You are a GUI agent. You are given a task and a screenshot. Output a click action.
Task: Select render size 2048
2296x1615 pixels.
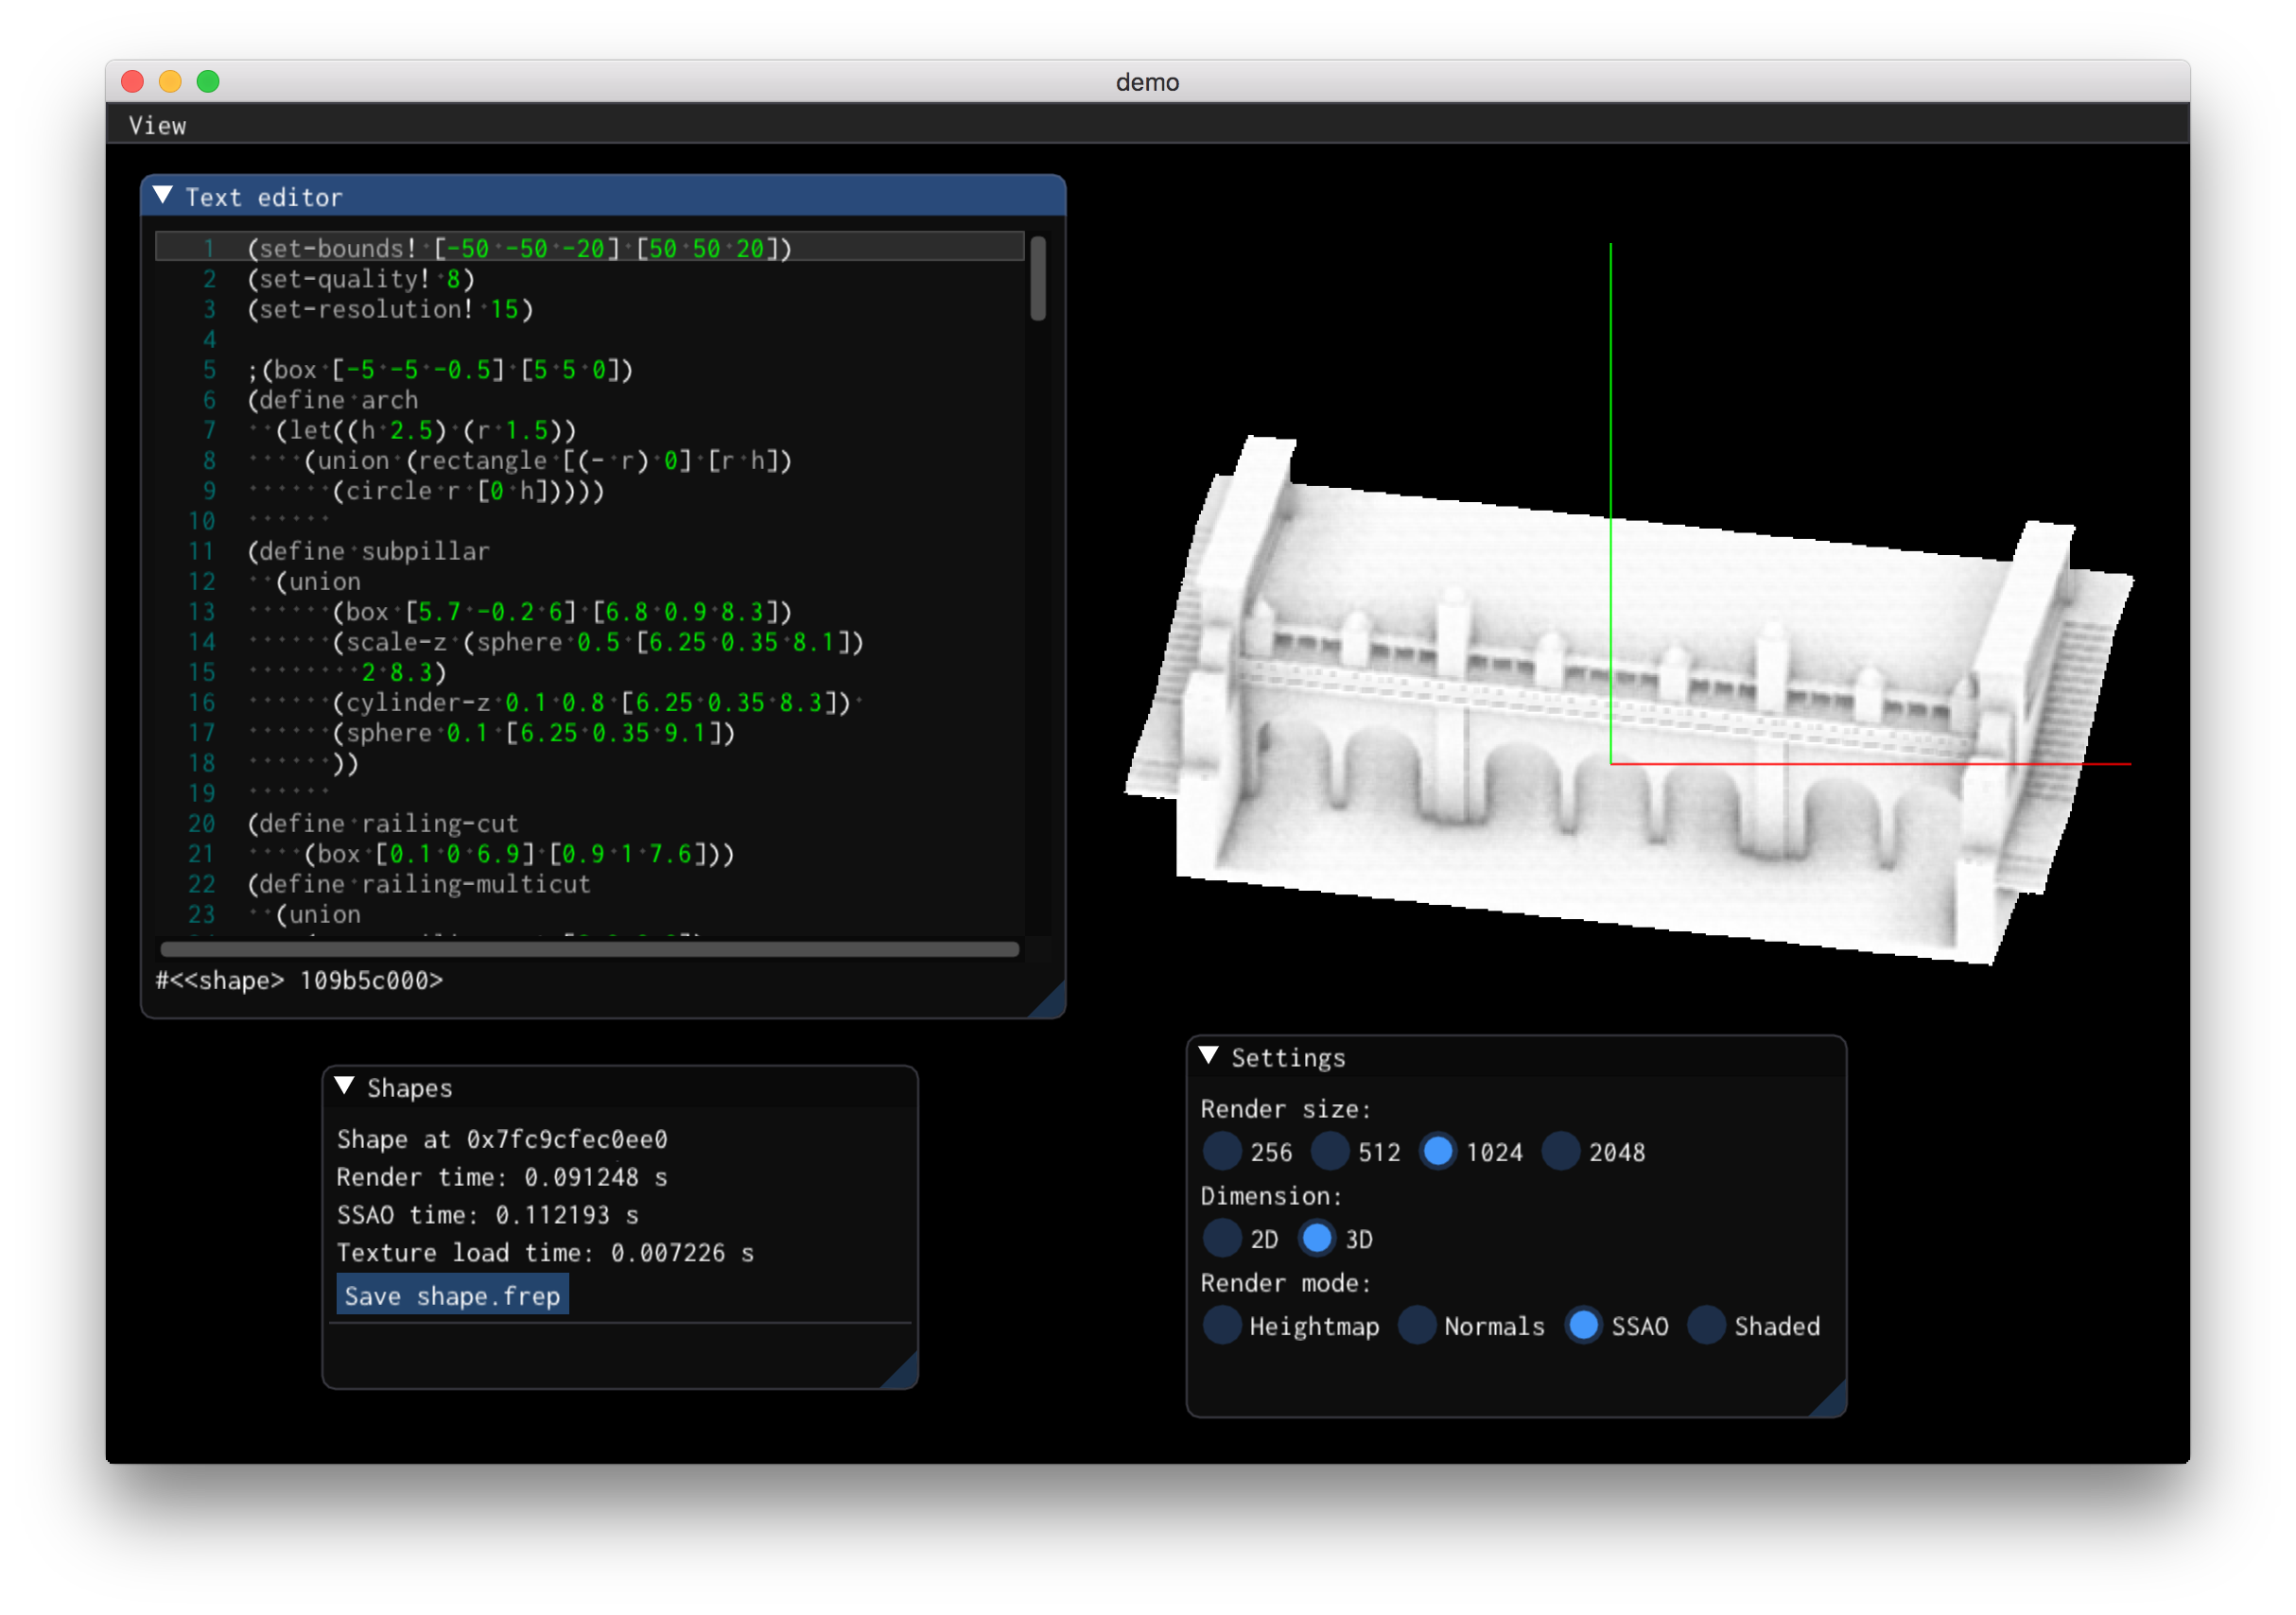click(x=1561, y=1151)
